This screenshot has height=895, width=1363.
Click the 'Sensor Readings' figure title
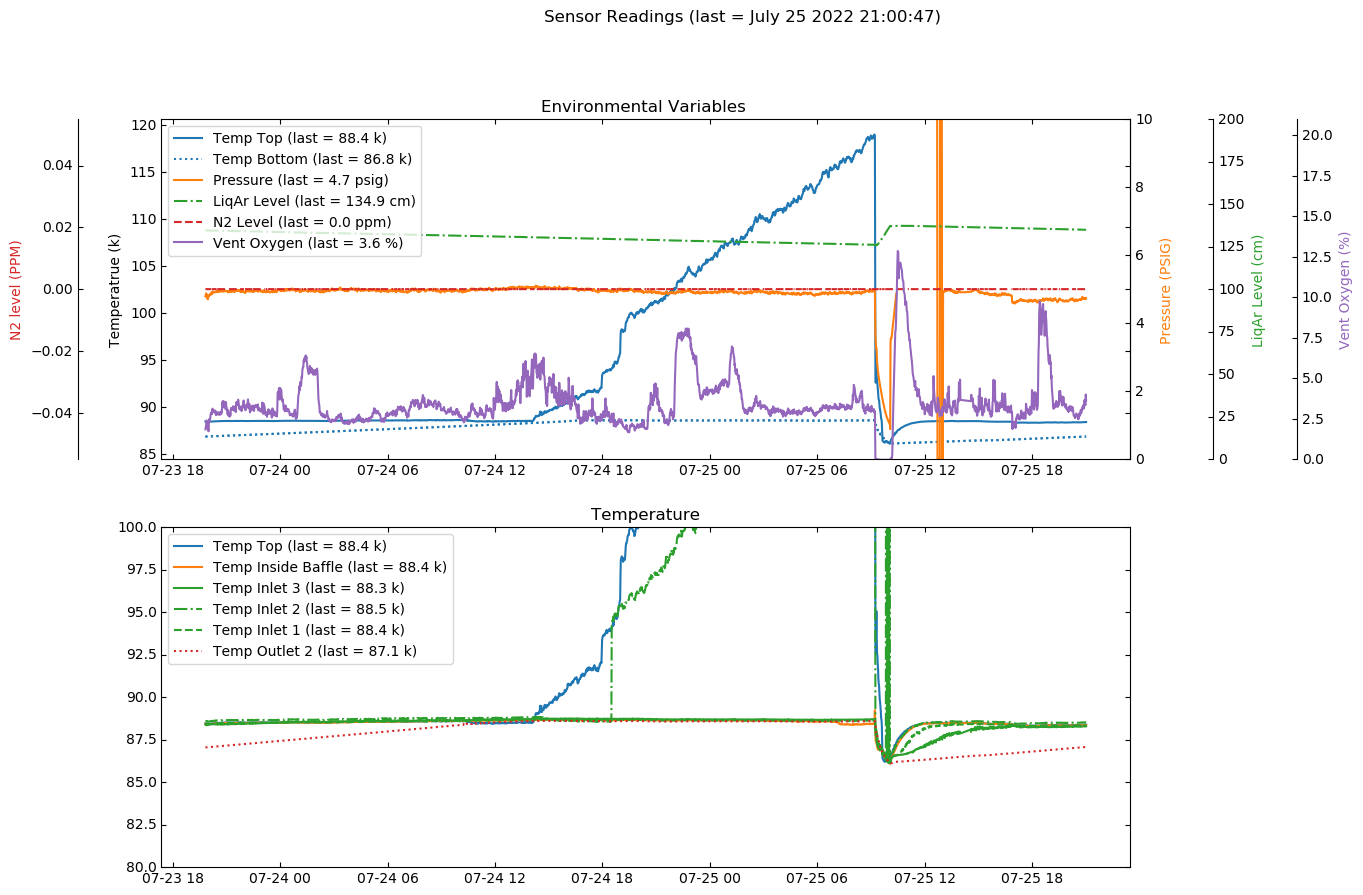[x=742, y=17]
